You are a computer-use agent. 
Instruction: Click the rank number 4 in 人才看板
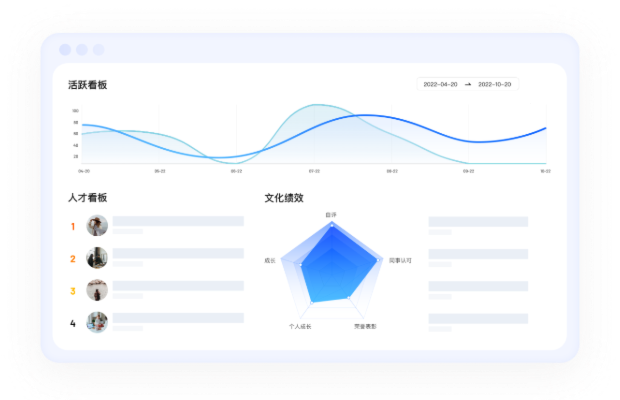click(x=73, y=323)
